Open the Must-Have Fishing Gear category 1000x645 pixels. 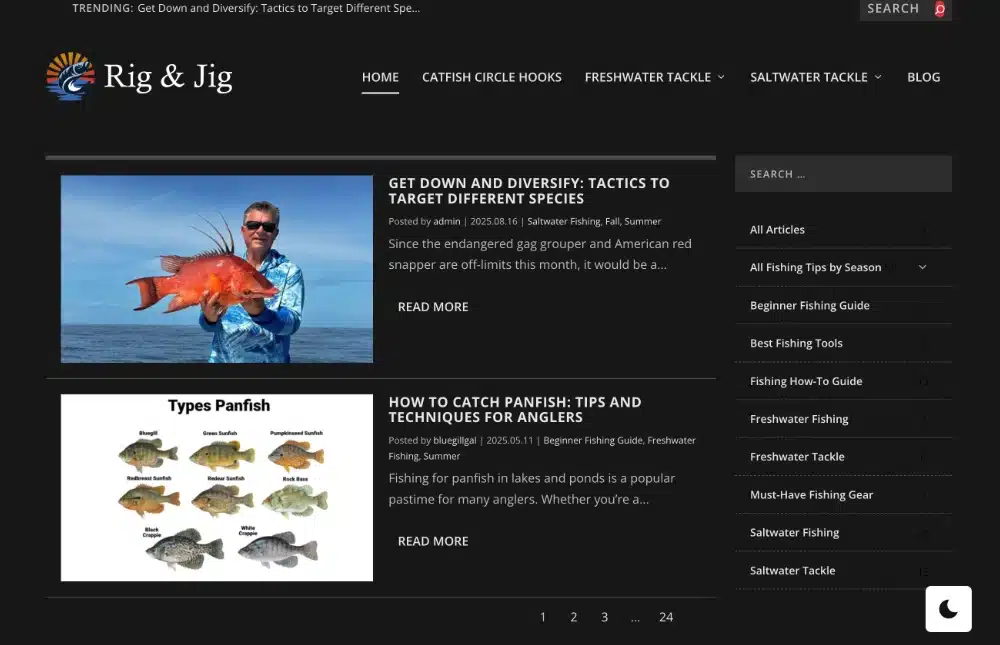click(x=811, y=494)
